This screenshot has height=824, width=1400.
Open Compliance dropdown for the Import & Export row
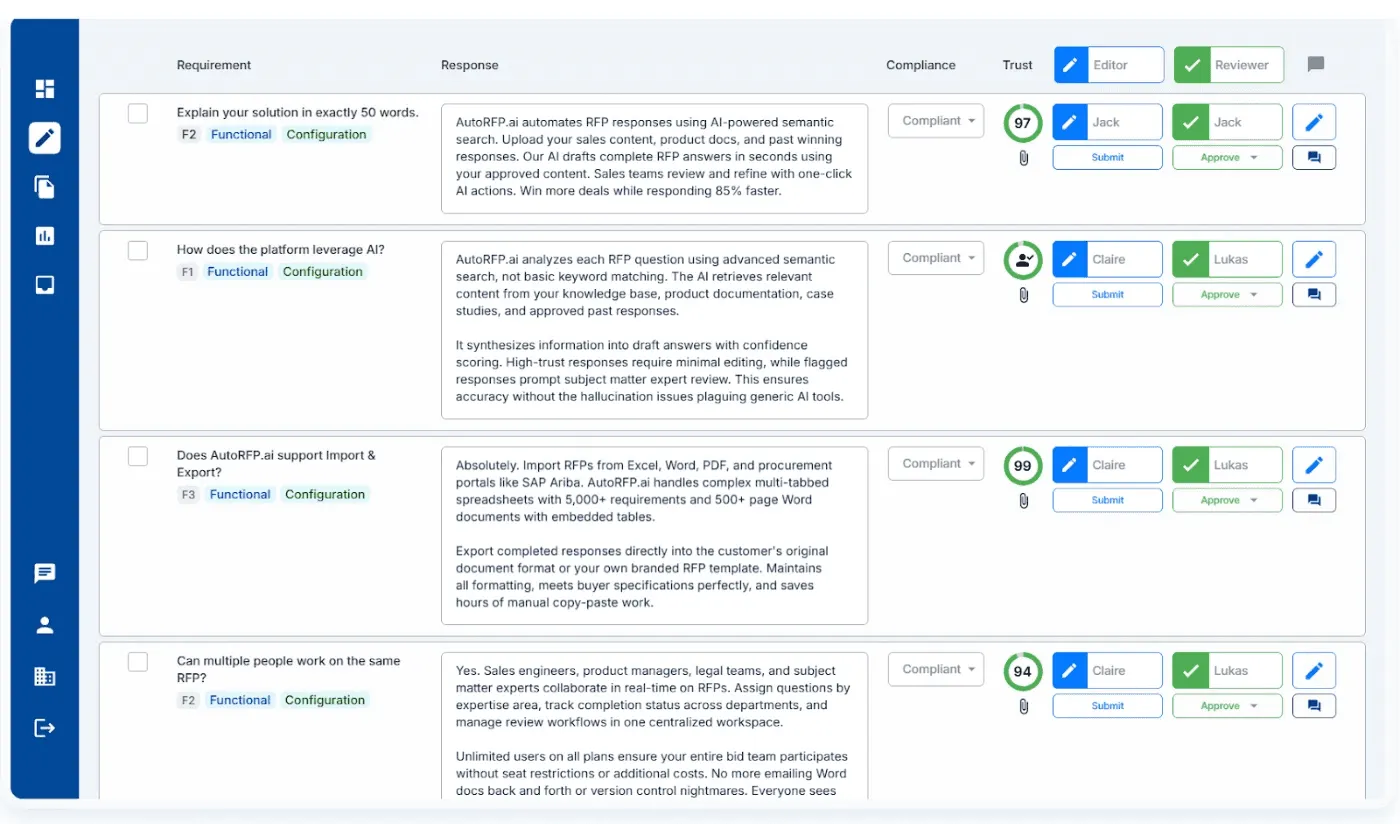pyautogui.click(x=936, y=464)
